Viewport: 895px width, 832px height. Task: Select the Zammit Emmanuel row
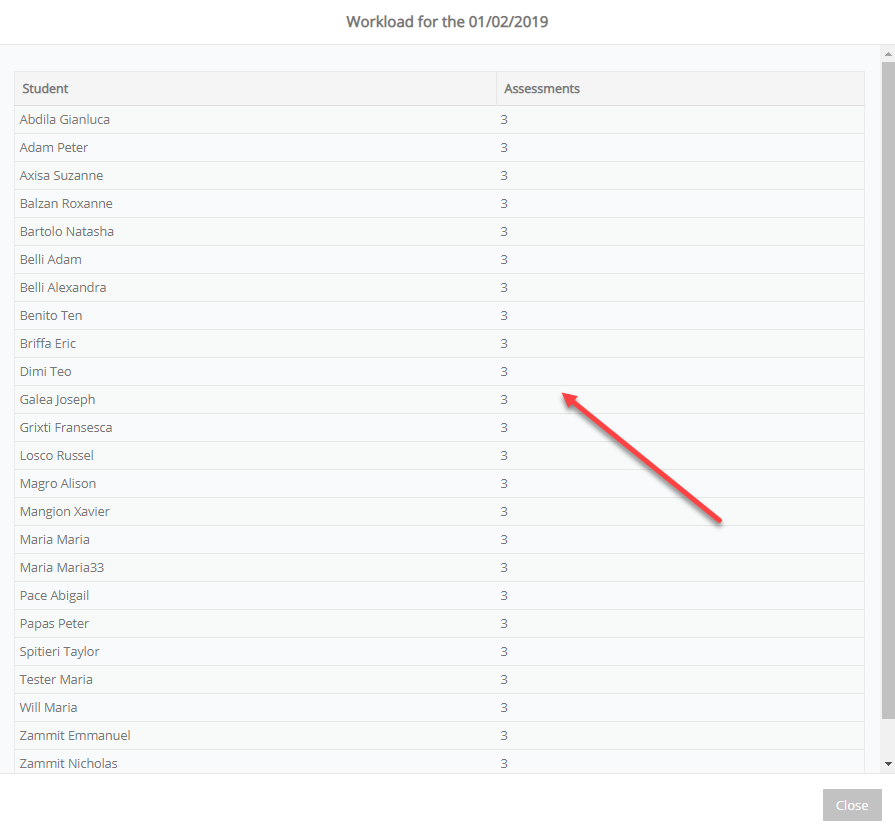tap(439, 735)
